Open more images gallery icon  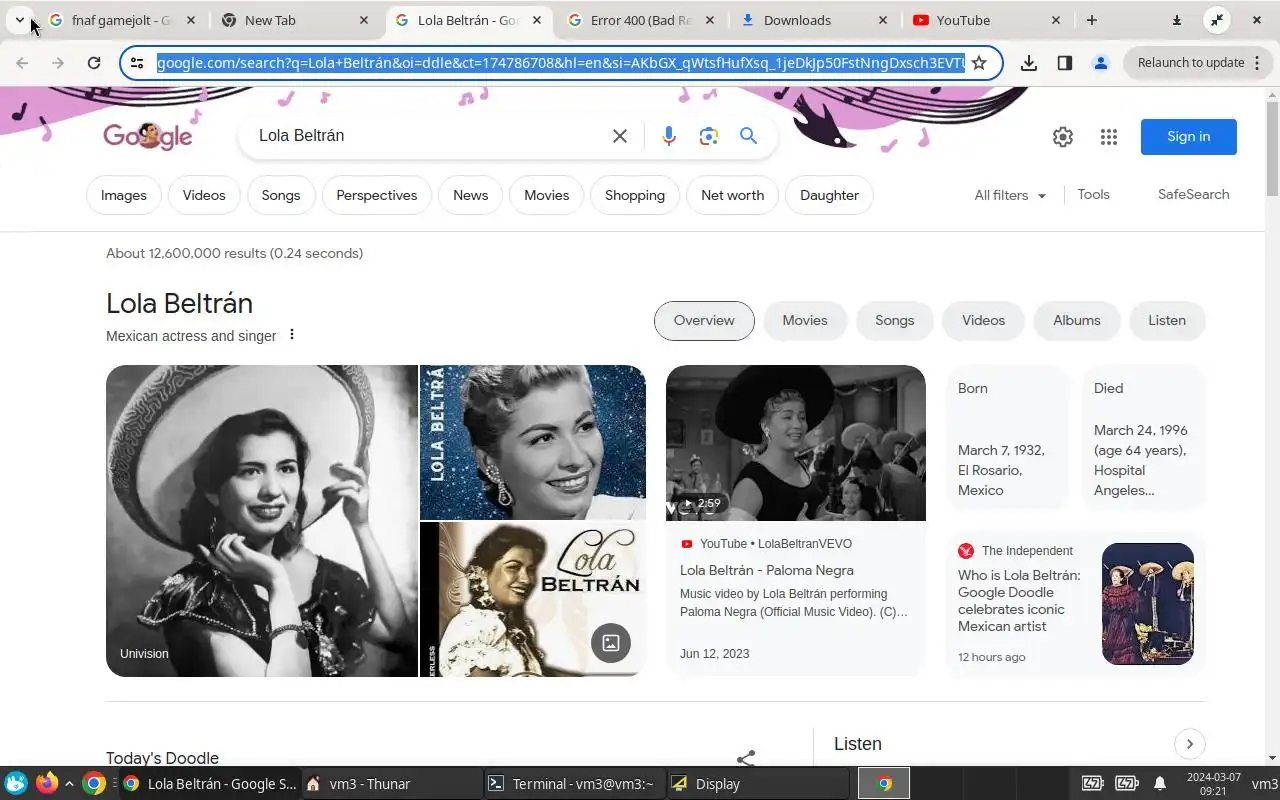(611, 643)
